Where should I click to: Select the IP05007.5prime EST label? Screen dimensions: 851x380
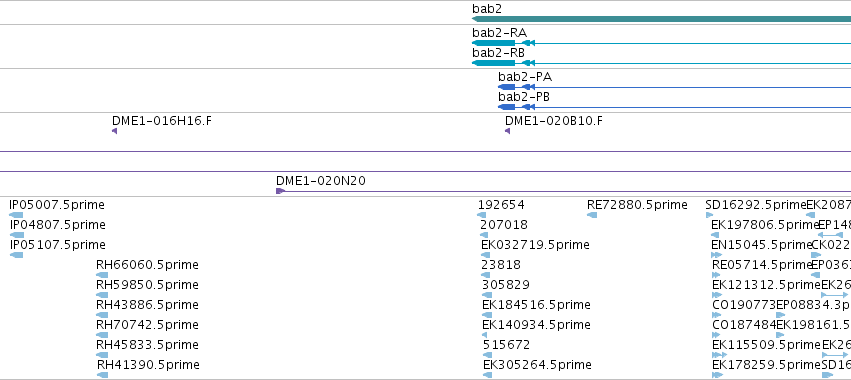pos(57,205)
